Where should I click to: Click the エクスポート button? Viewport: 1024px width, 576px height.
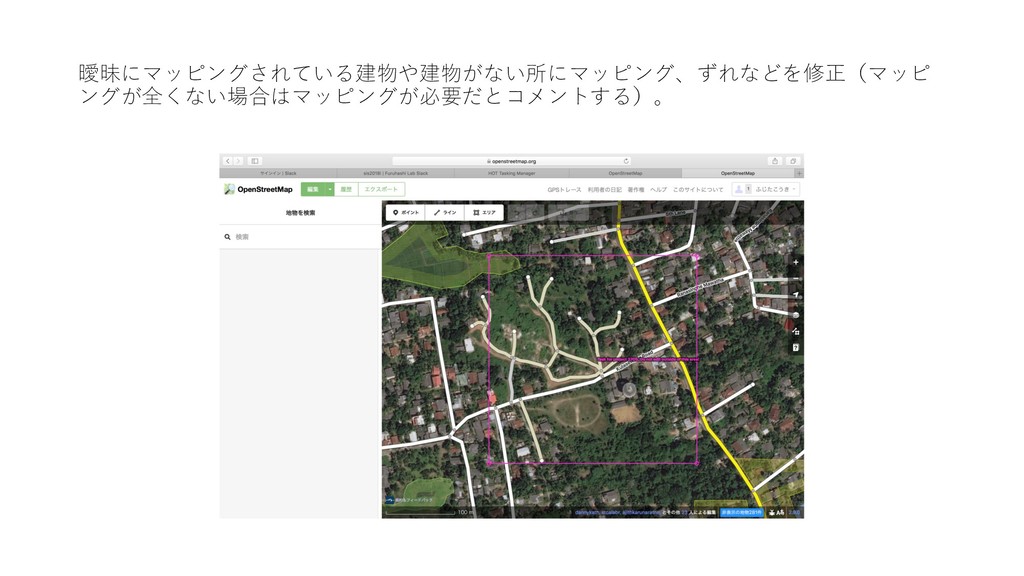pyautogui.click(x=381, y=189)
